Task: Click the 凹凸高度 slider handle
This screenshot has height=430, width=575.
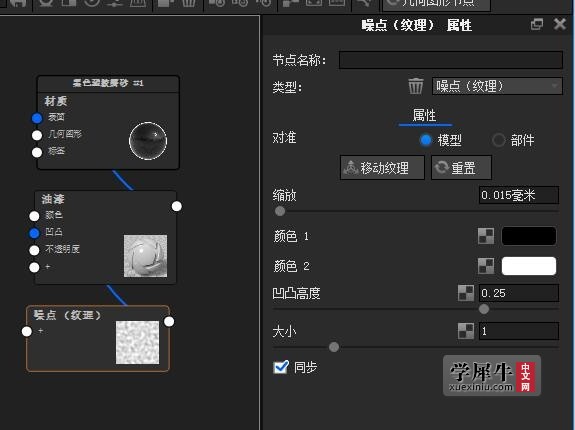Action: (484, 309)
